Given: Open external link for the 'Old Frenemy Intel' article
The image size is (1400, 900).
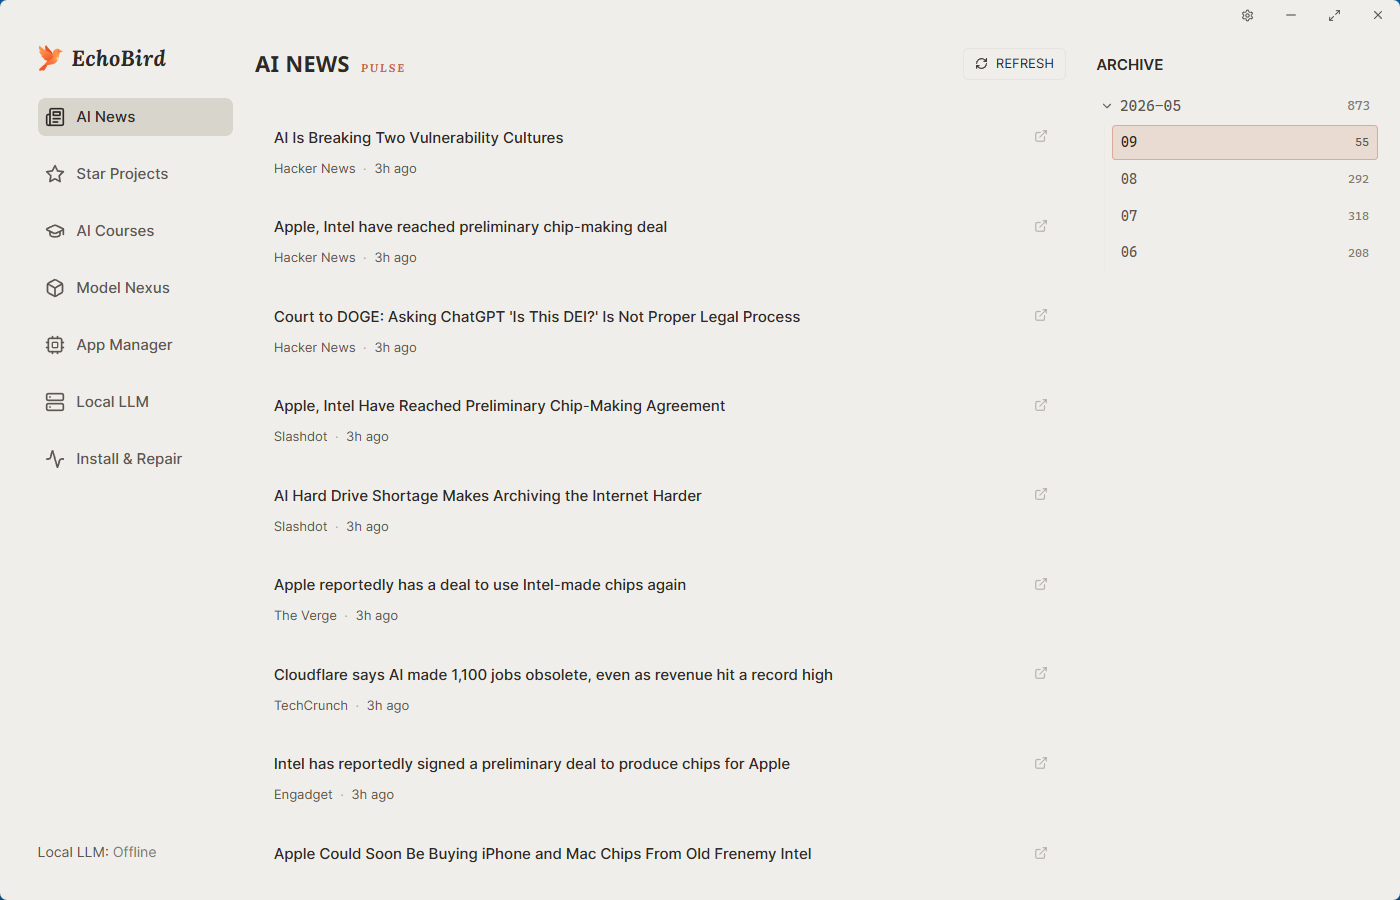Looking at the screenshot, I should pos(1041,853).
